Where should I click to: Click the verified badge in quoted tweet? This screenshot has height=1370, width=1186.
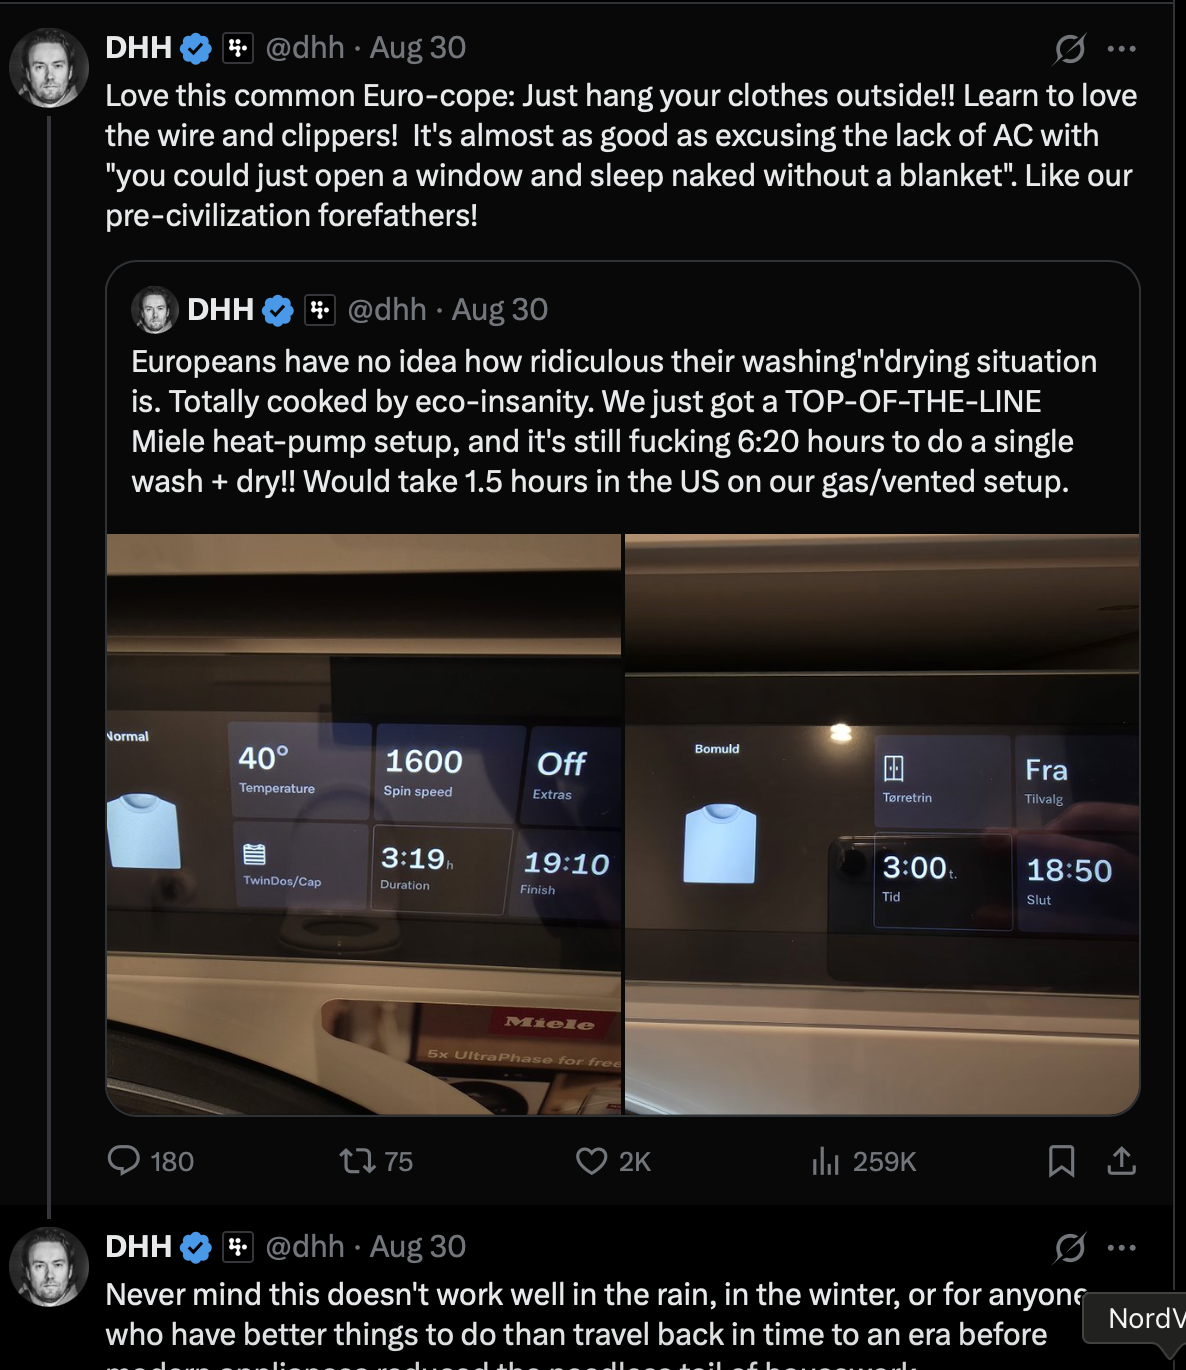[x=277, y=311]
